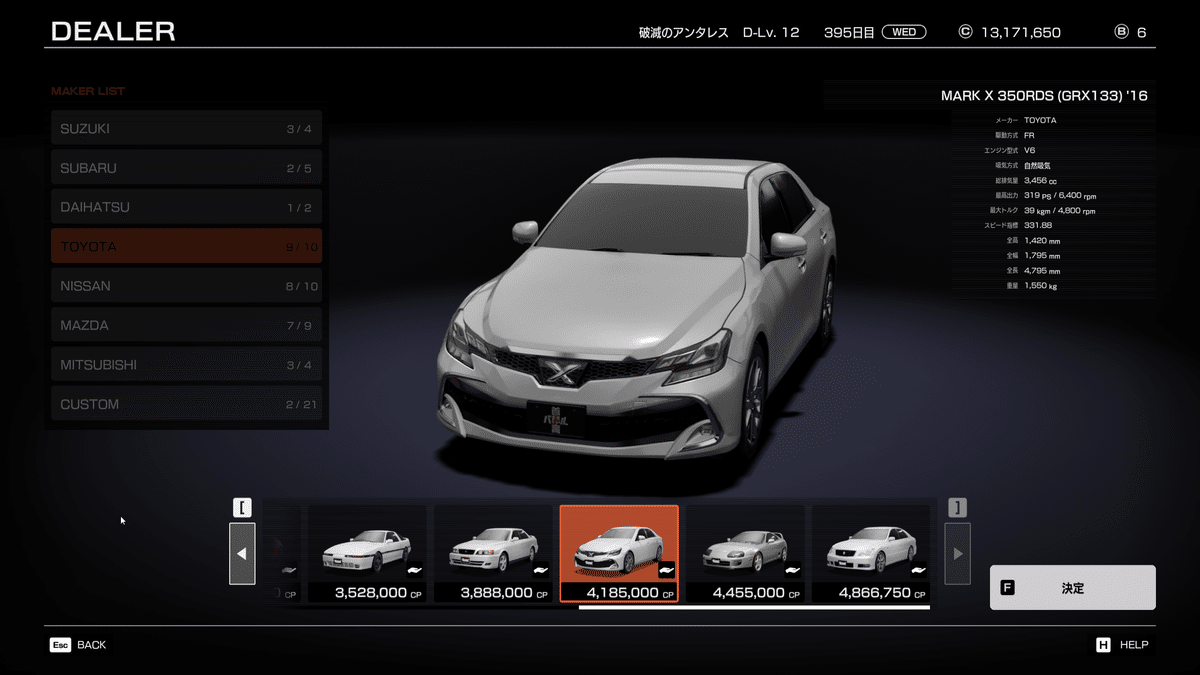Image resolution: width=1200 pixels, height=675 pixels.
Task: Click the purchase hand icon on the 3,888,000 car
Action: pyautogui.click(x=541, y=570)
